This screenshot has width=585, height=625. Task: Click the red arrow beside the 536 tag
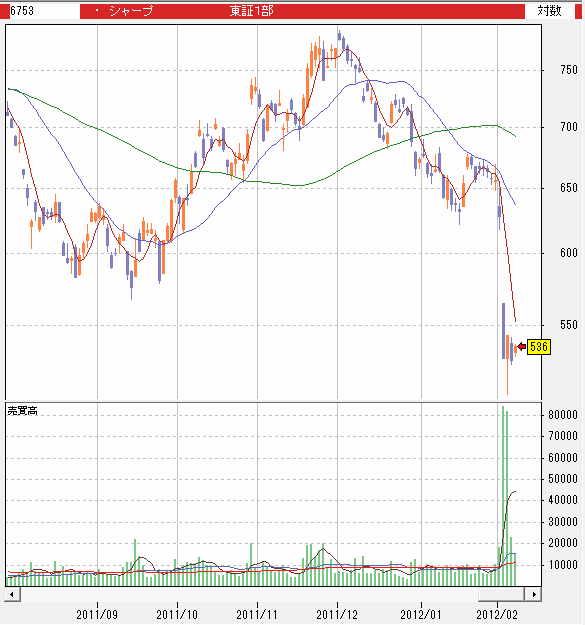(x=521, y=346)
